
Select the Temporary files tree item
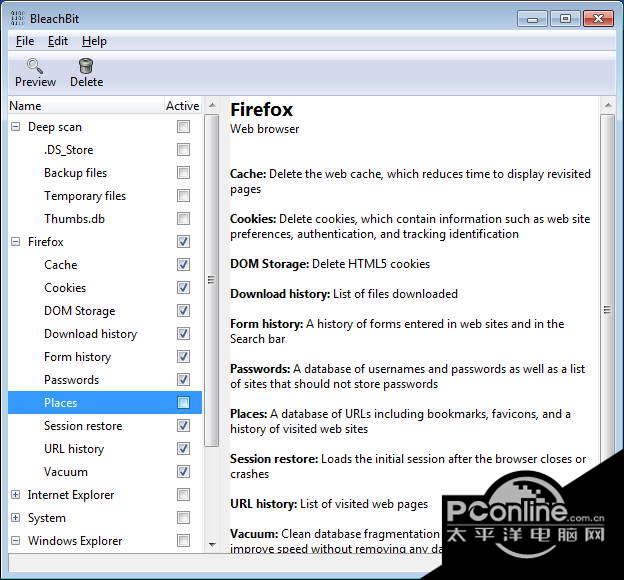85,196
